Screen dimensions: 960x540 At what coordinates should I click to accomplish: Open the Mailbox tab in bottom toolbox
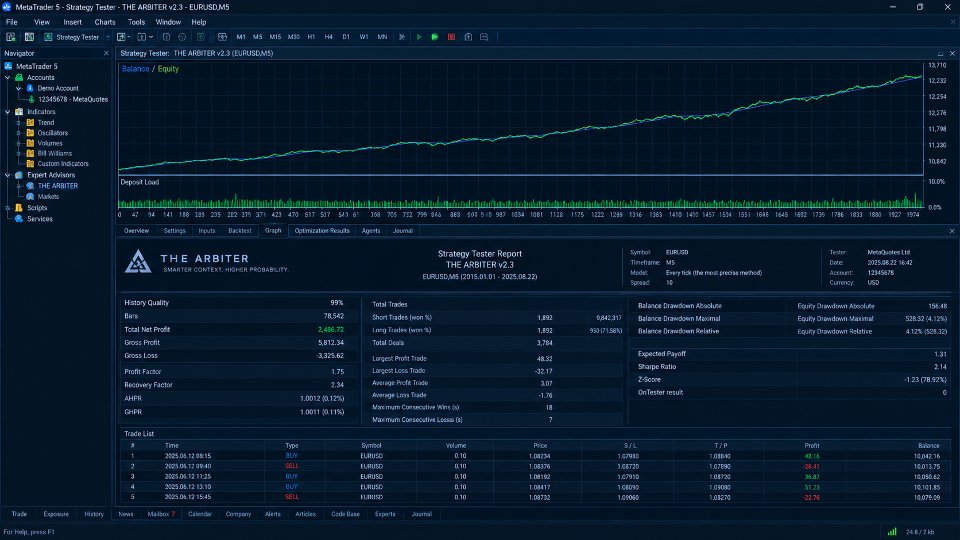161,514
